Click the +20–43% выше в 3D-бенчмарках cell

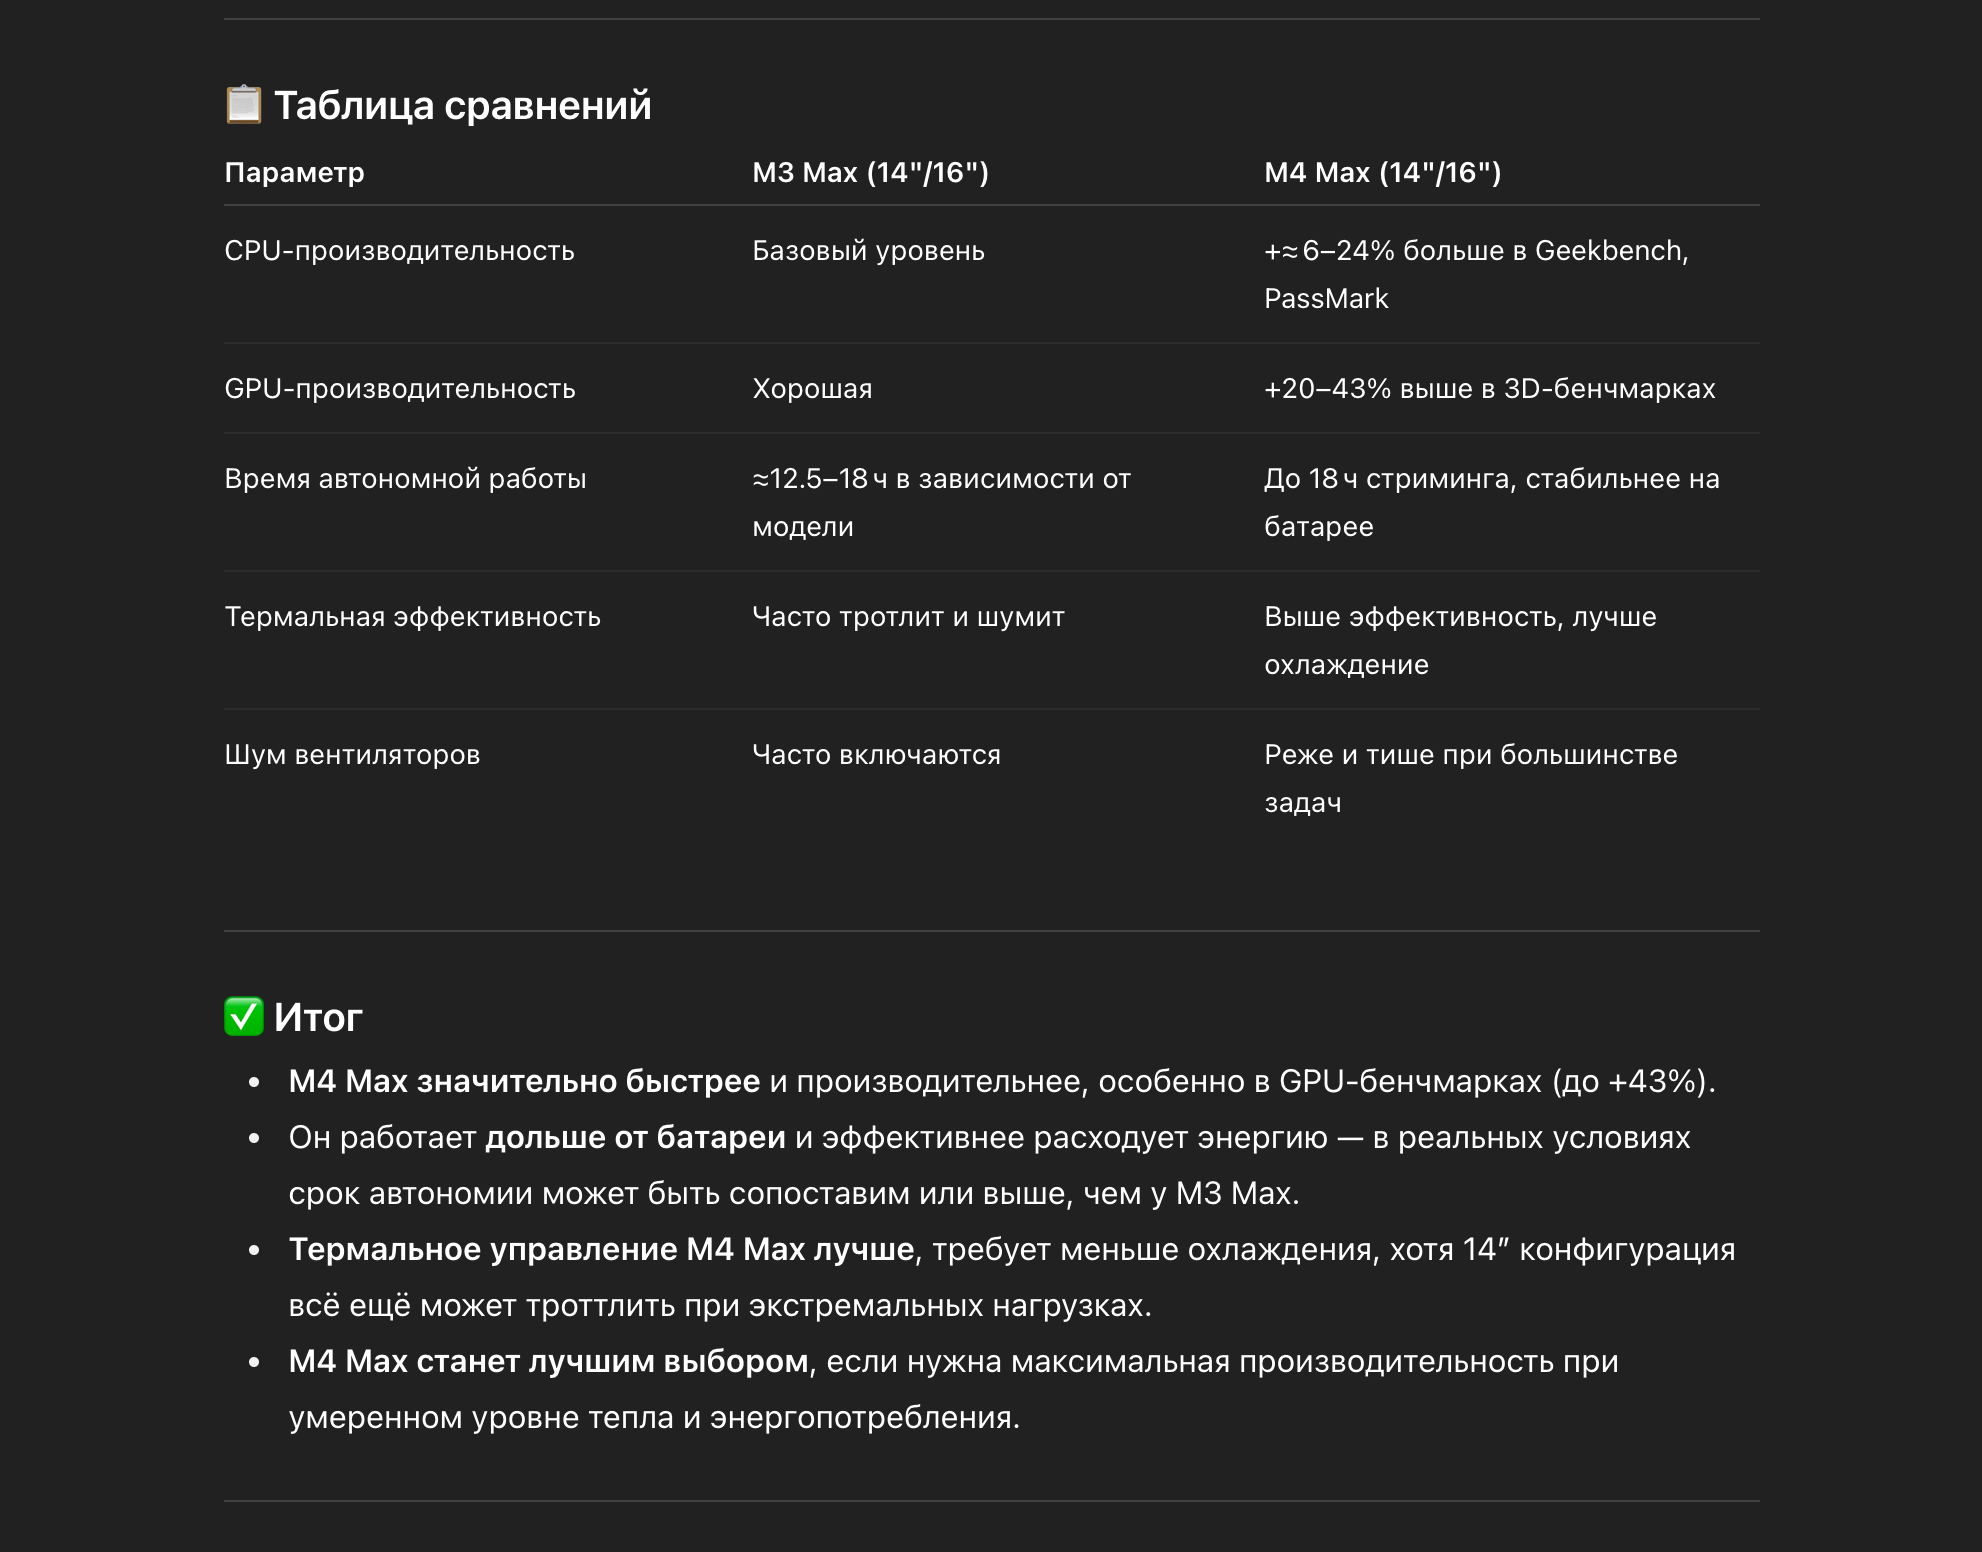pyautogui.click(x=1489, y=388)
